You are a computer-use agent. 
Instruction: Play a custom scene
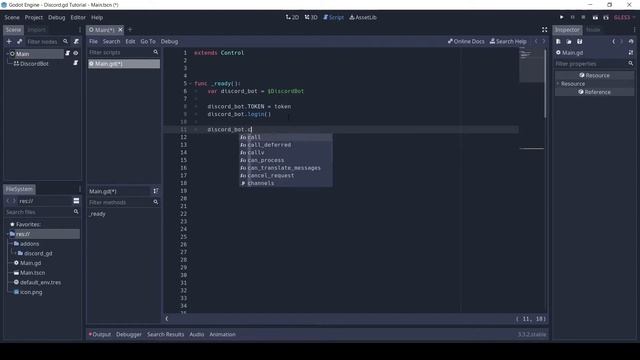606,18
